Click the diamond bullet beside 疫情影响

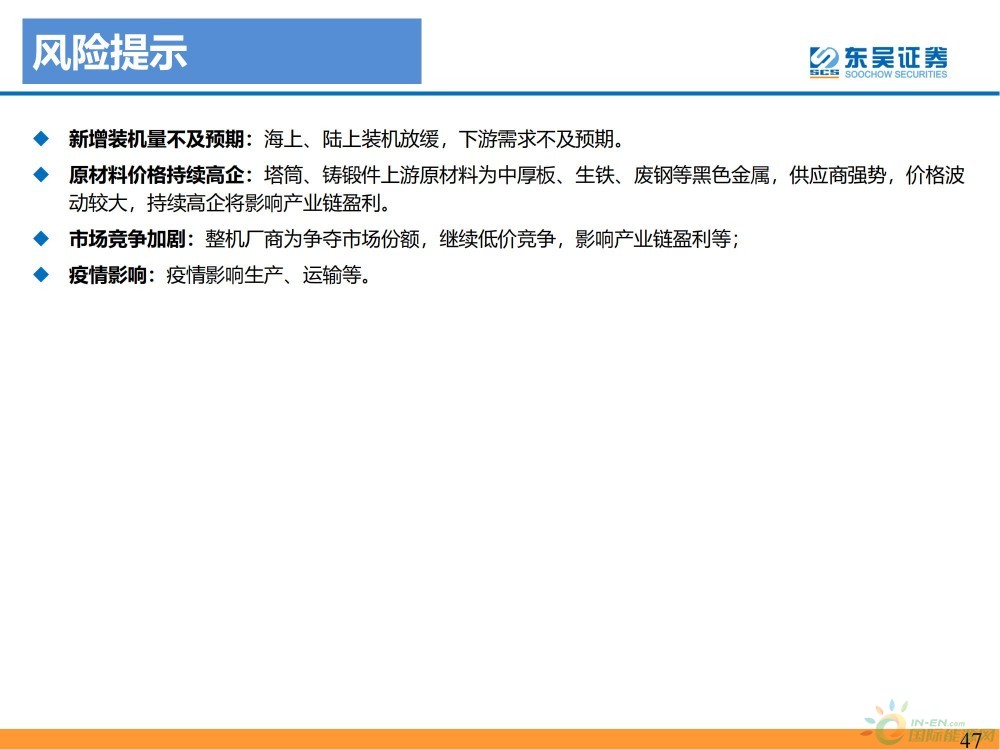41,276
